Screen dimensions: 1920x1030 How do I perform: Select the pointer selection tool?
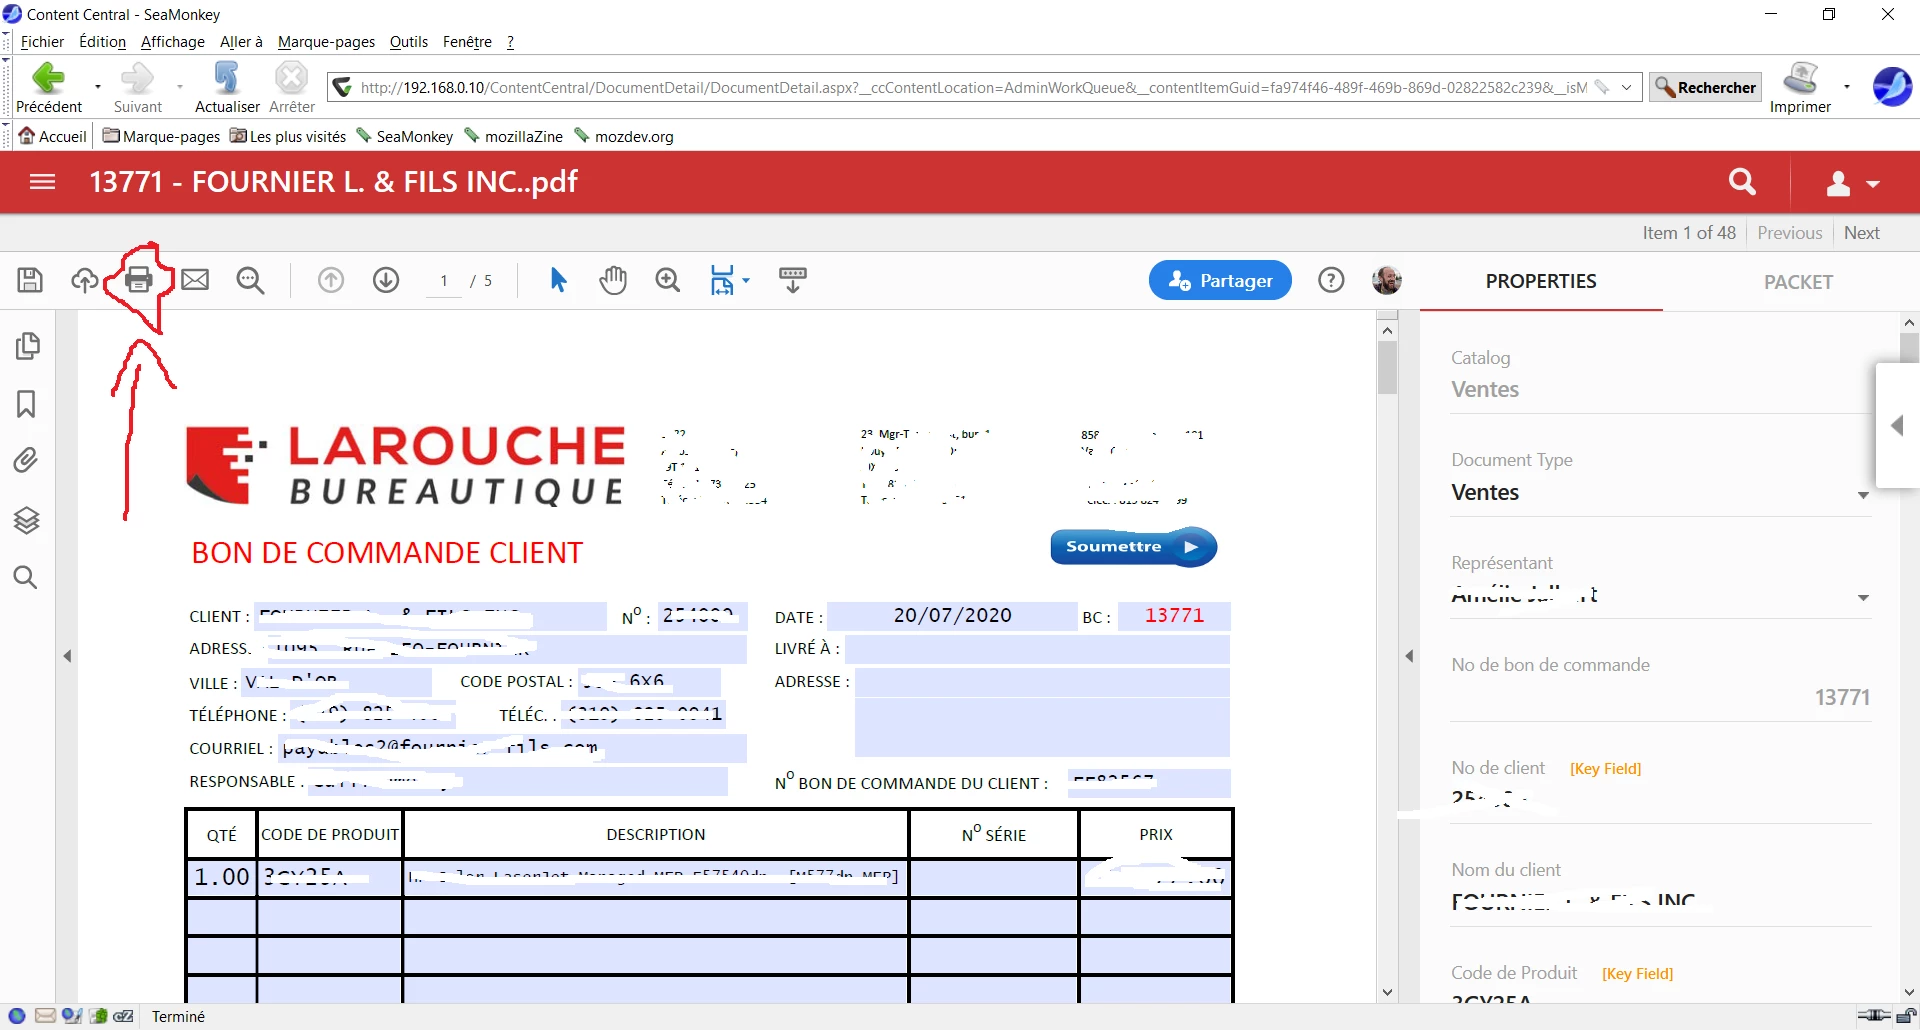558,280
